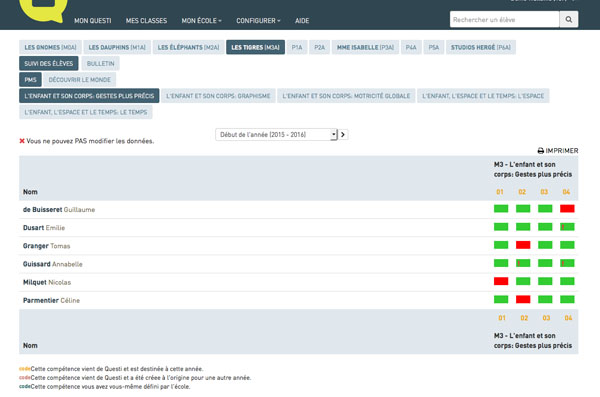Open student Dusart Emilie
This screenshot has height=397, width=600.
pyautogui.click(x=44, y=228)
